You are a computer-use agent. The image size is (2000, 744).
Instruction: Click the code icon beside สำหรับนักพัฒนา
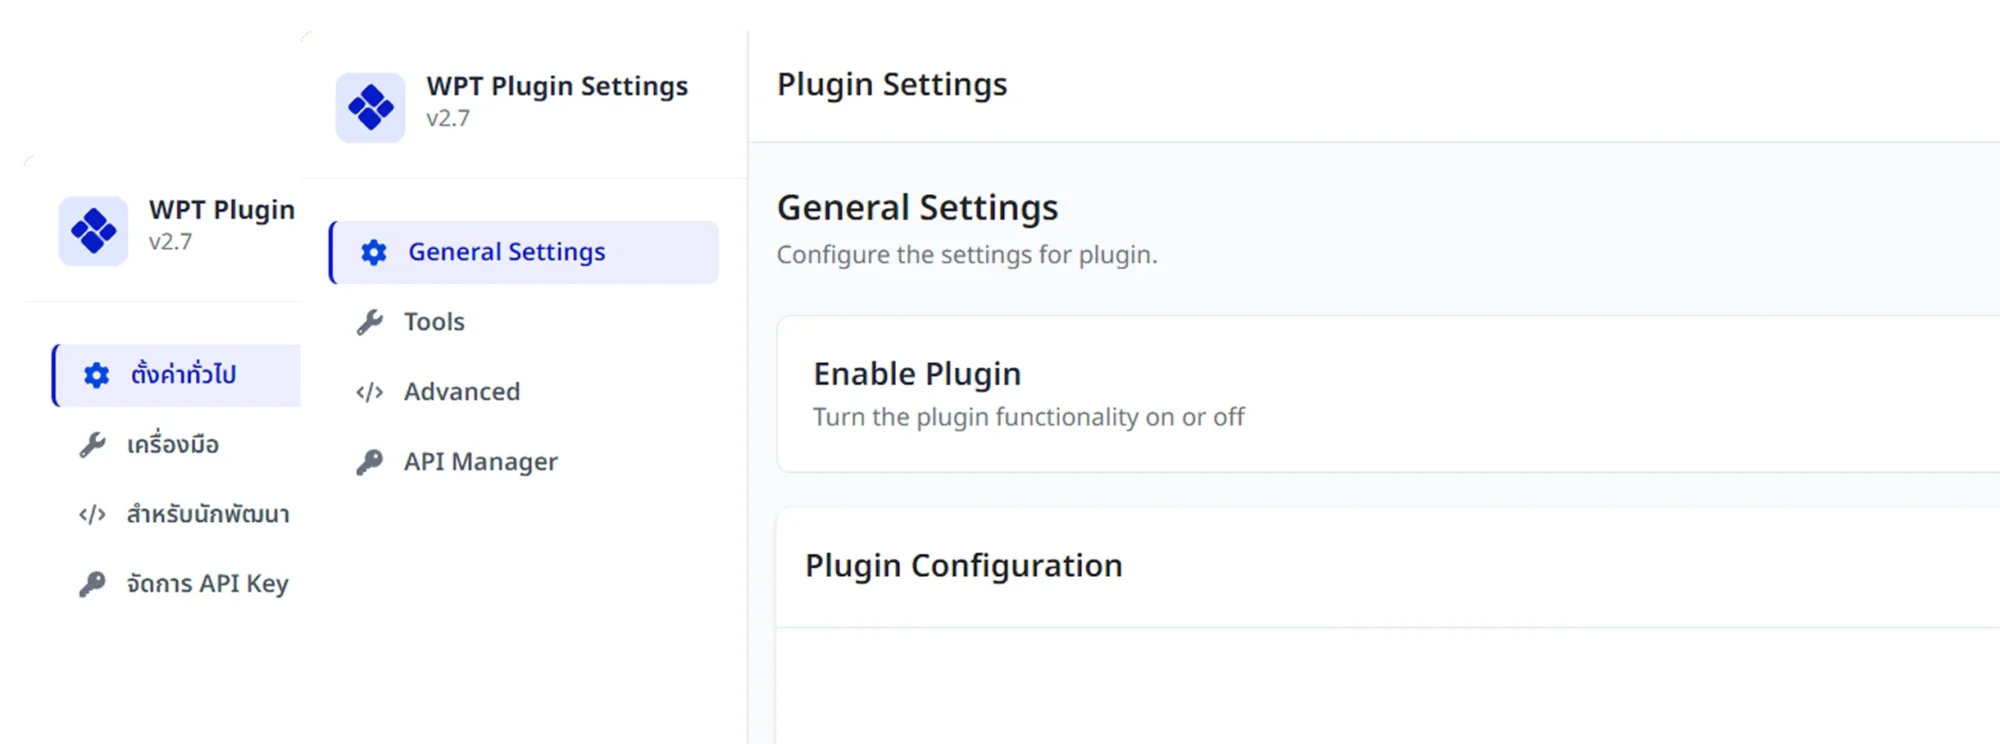(x=92, y=515)
